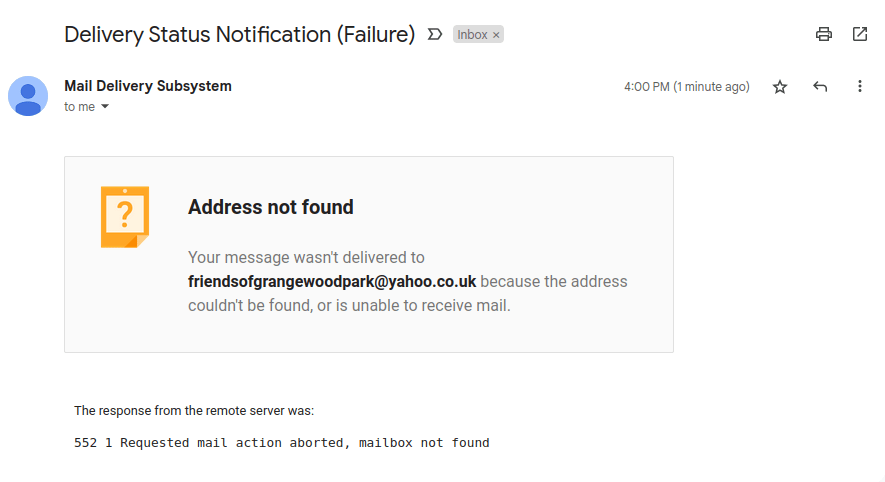
Task: Open the email in a new window
Action: [x=860, y=34]
